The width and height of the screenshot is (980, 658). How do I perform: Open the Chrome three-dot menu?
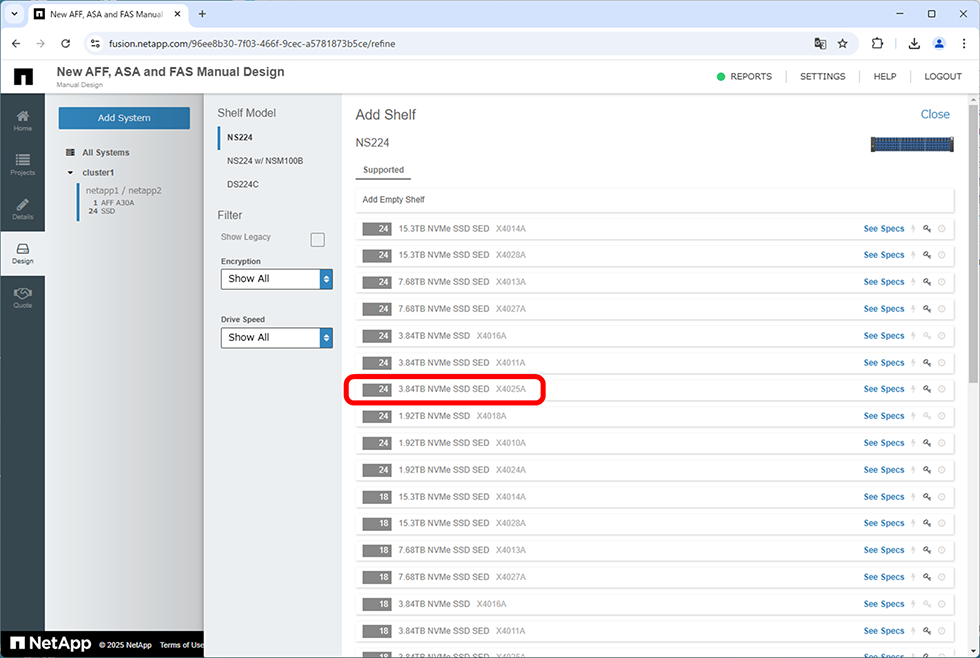964,44
